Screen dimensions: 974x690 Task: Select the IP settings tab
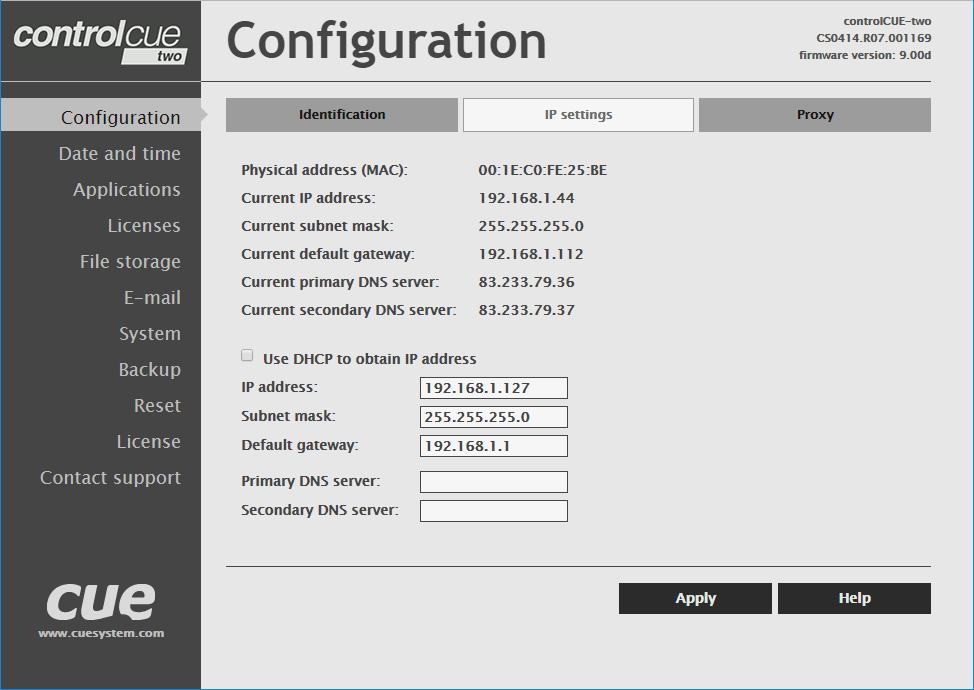pos(578,115)
